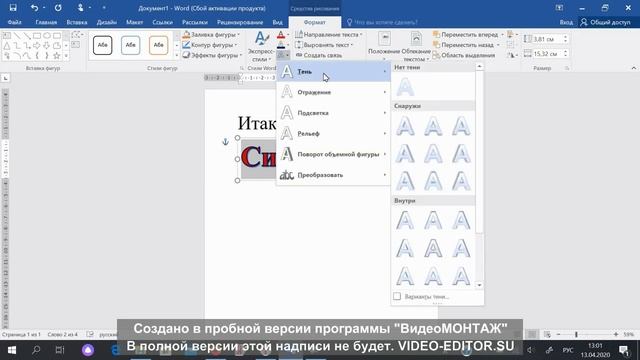640x360 pixels.
Task: Switch to the Вставка ribbon tab
Action: [x=77, y=22]
